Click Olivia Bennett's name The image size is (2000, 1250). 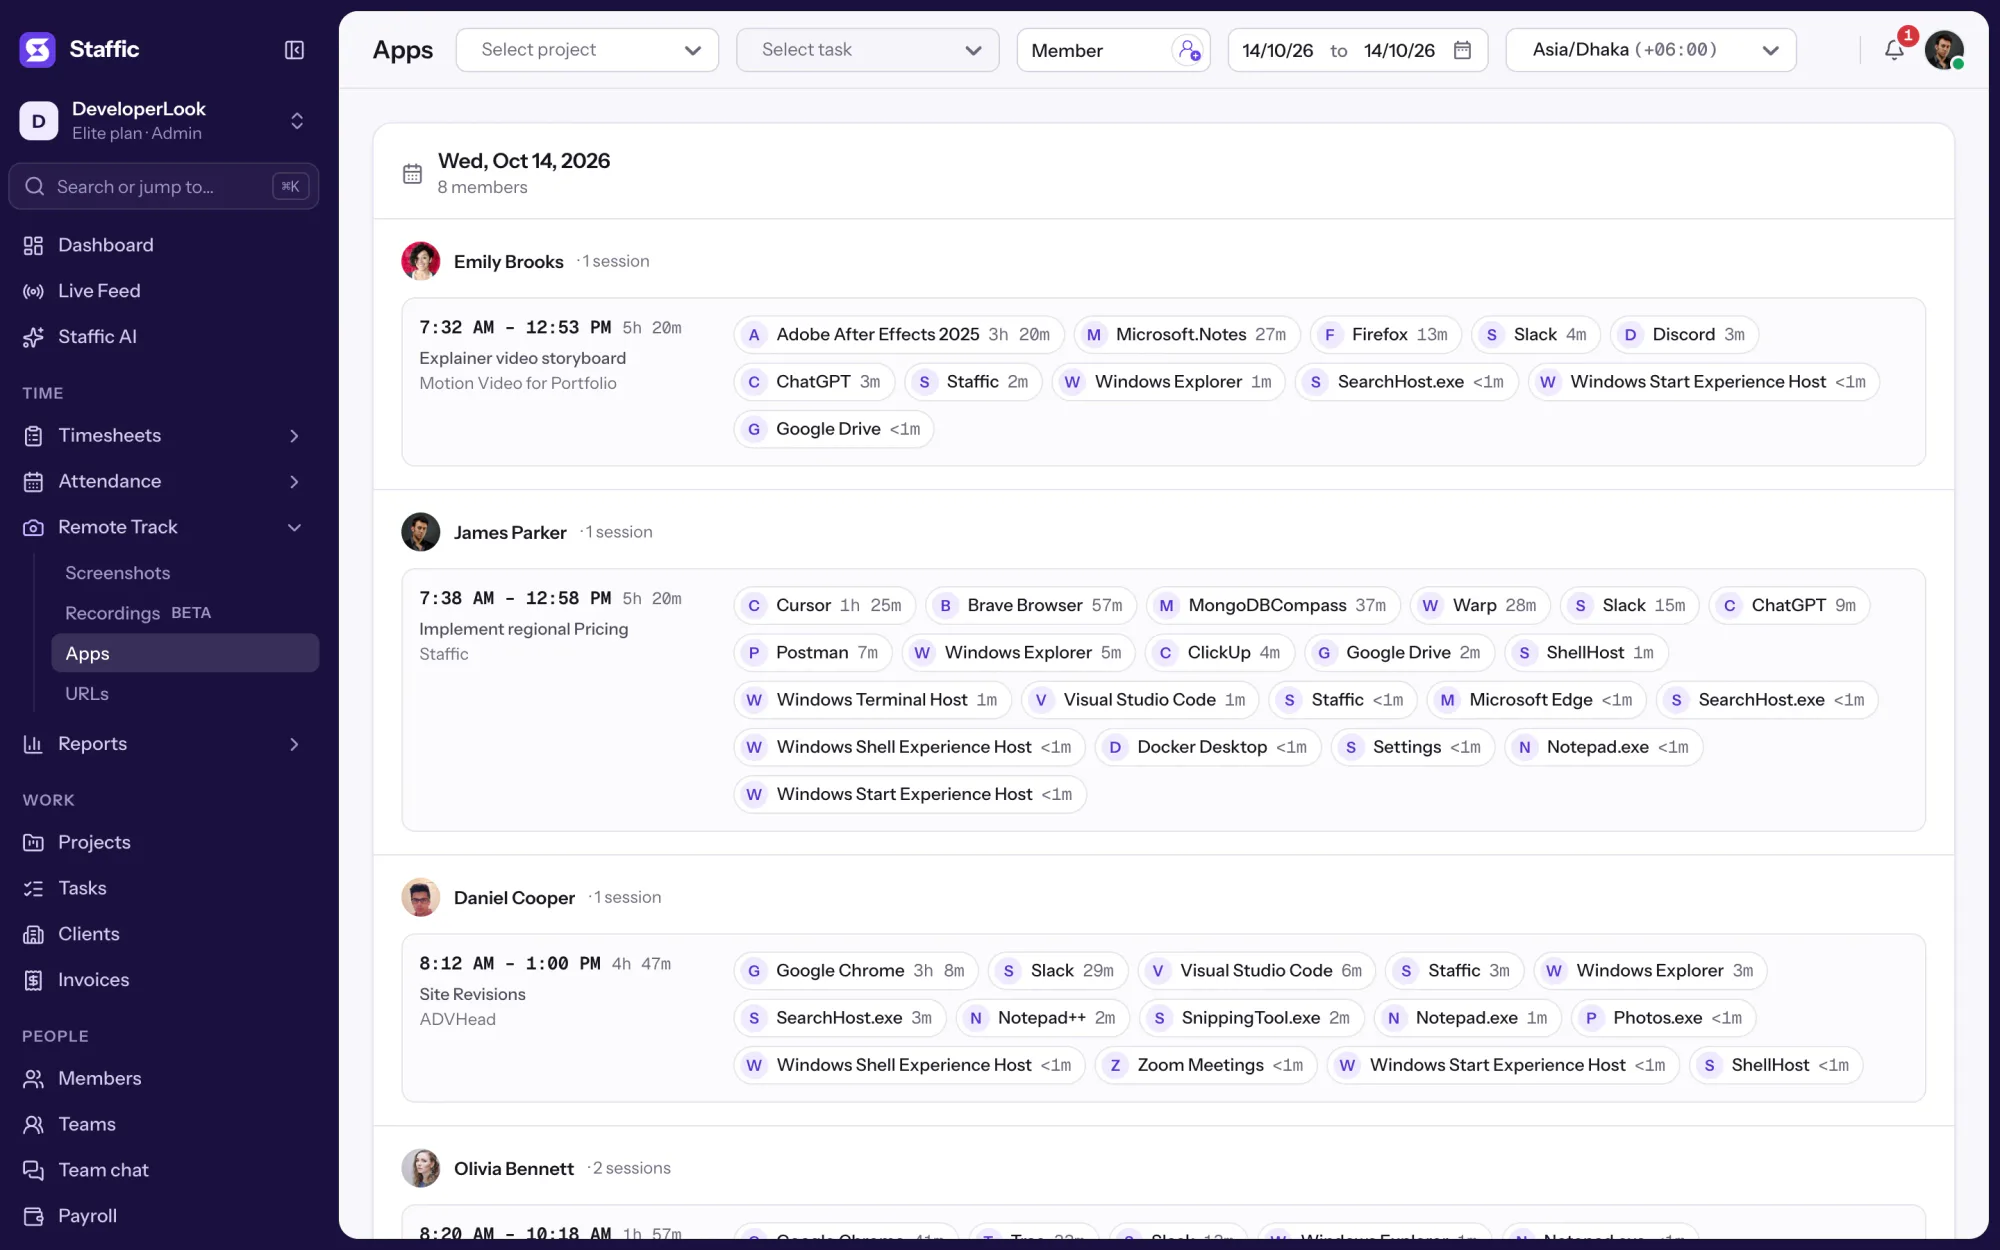(514, 1168)
